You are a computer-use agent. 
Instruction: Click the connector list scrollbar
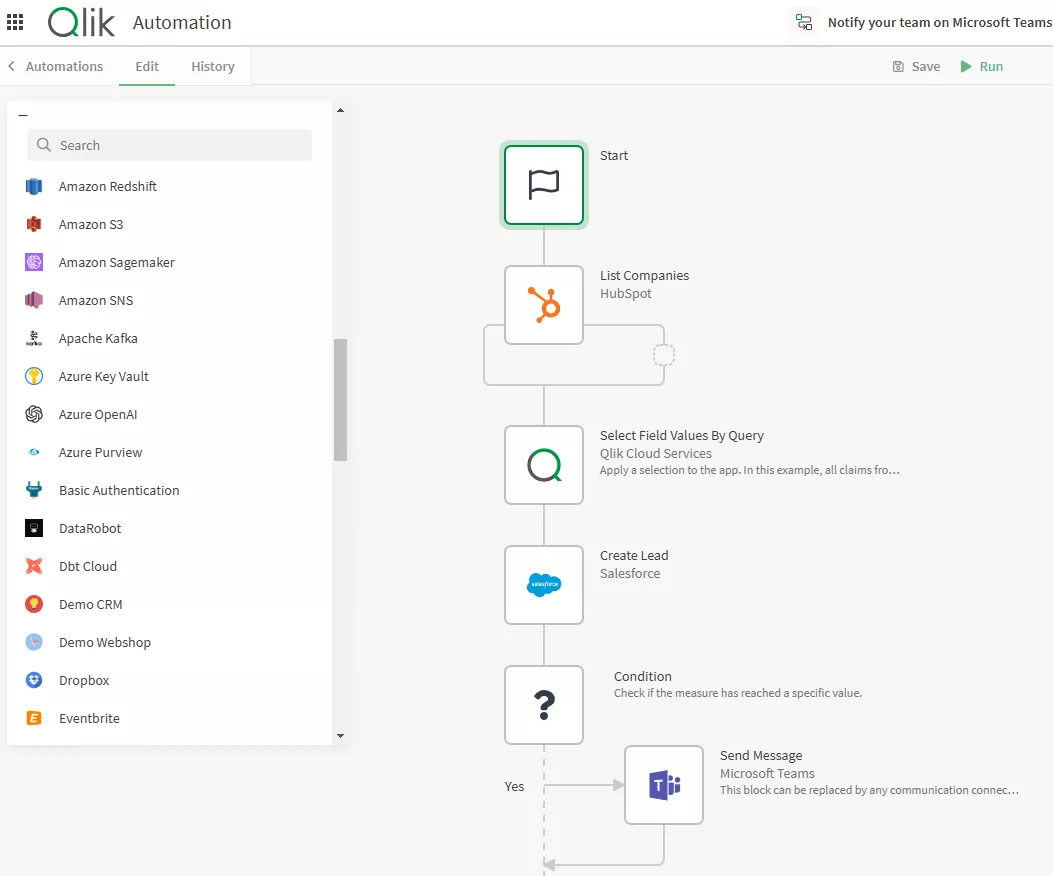coord(341,400)
